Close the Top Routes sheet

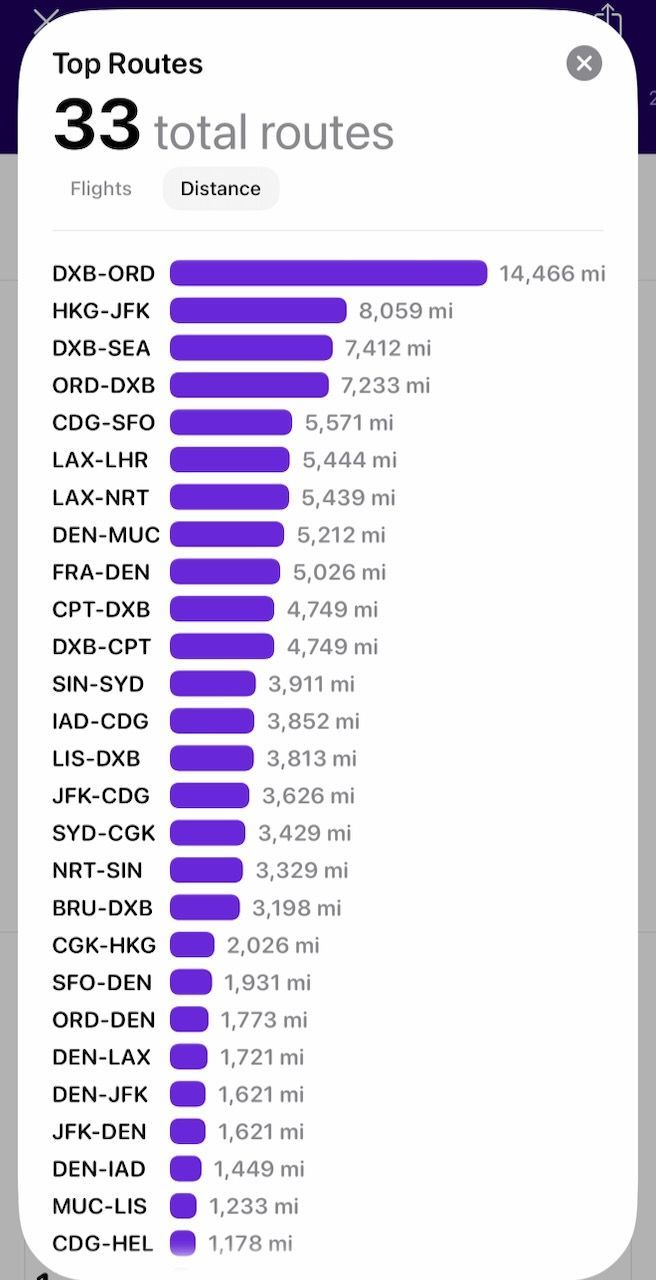click(584, 64)
